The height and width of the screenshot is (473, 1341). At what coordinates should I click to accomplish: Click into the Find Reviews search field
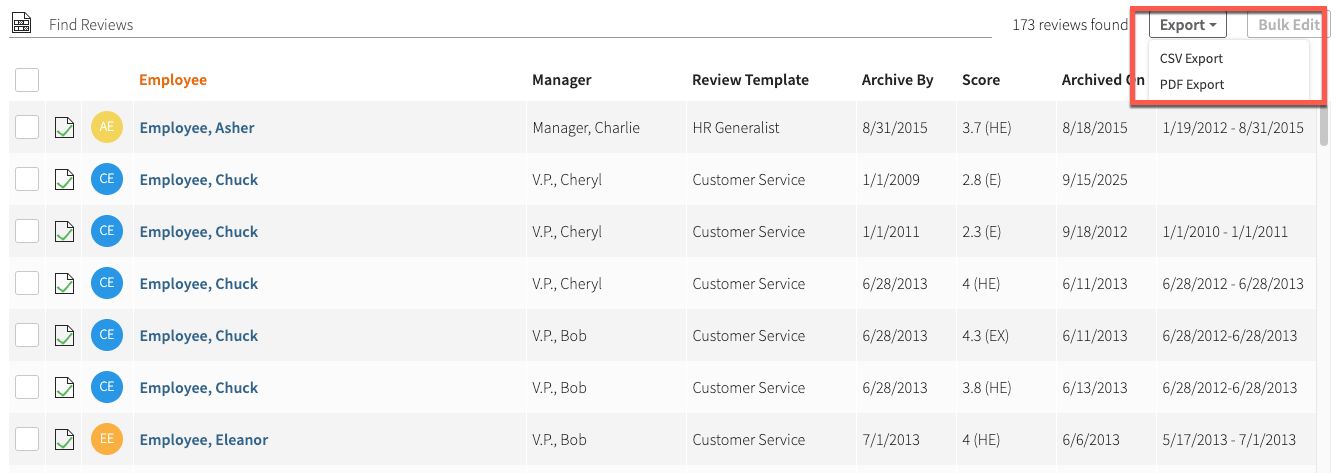500,24
